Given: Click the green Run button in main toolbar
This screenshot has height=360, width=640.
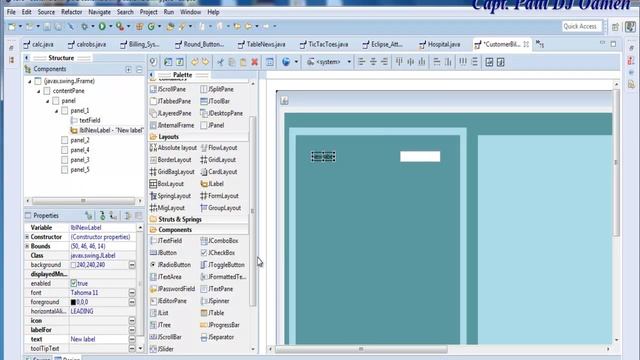Looking at the screenshot, I should point(102,27).
